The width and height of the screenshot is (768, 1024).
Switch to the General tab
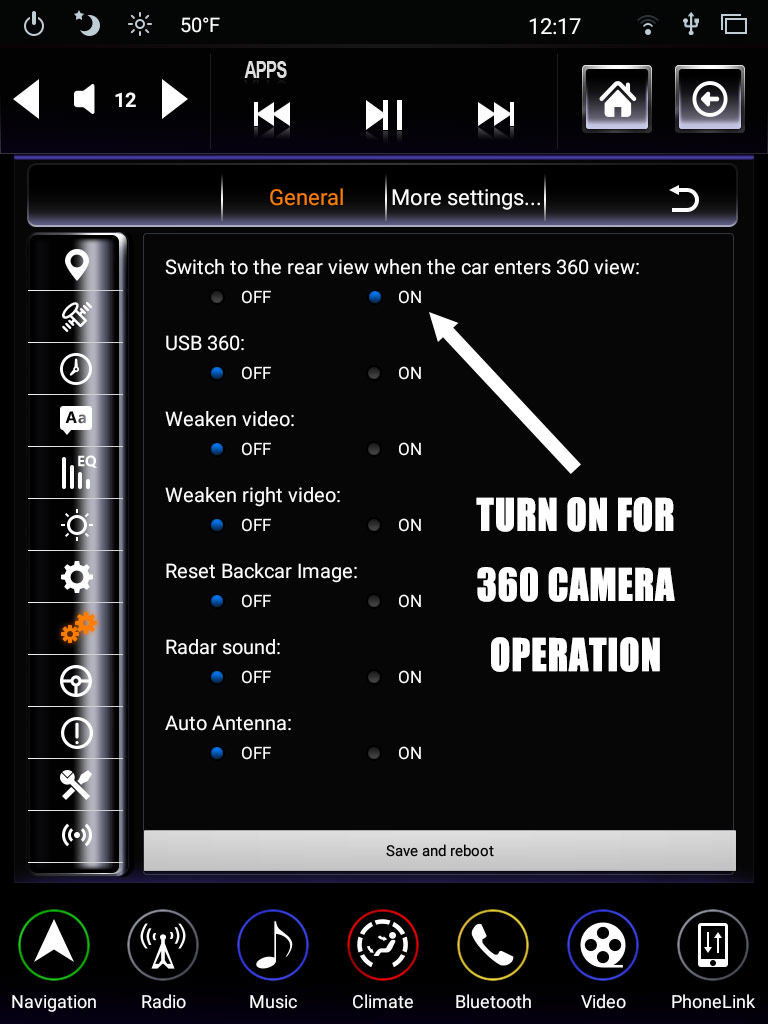[x=306, y=197]
